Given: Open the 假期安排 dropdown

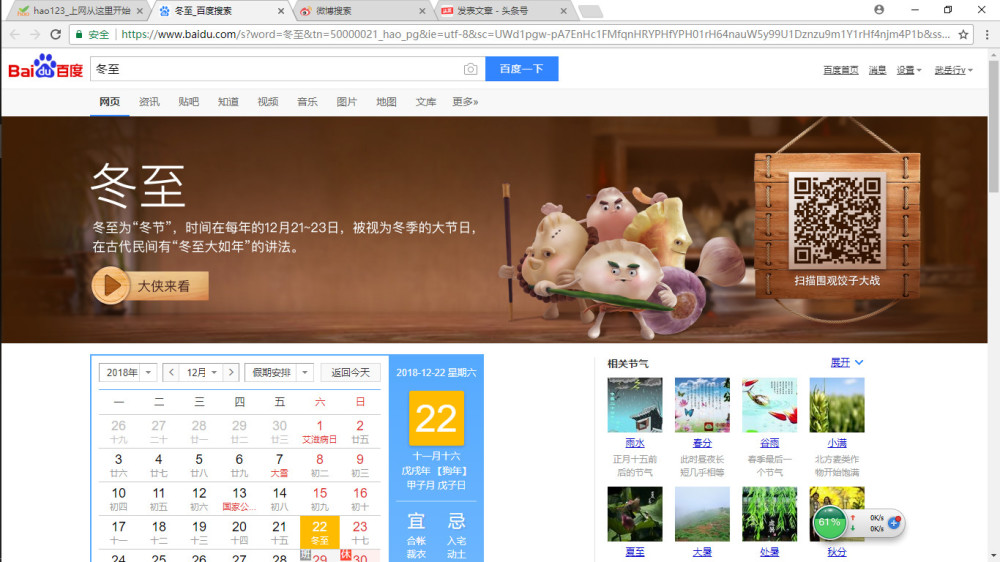Looking at the screenshot, I should (279, 372).
